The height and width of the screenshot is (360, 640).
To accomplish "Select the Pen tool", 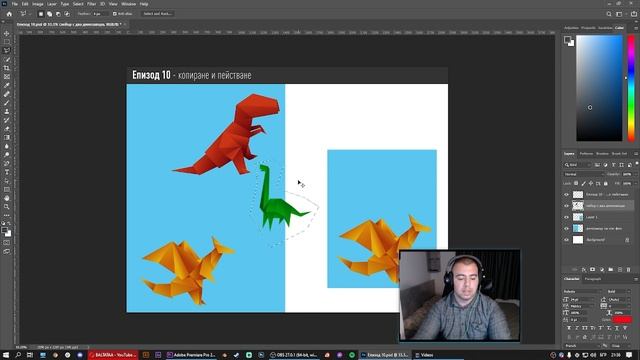I will pyautogui.click(x=7, y=163).
